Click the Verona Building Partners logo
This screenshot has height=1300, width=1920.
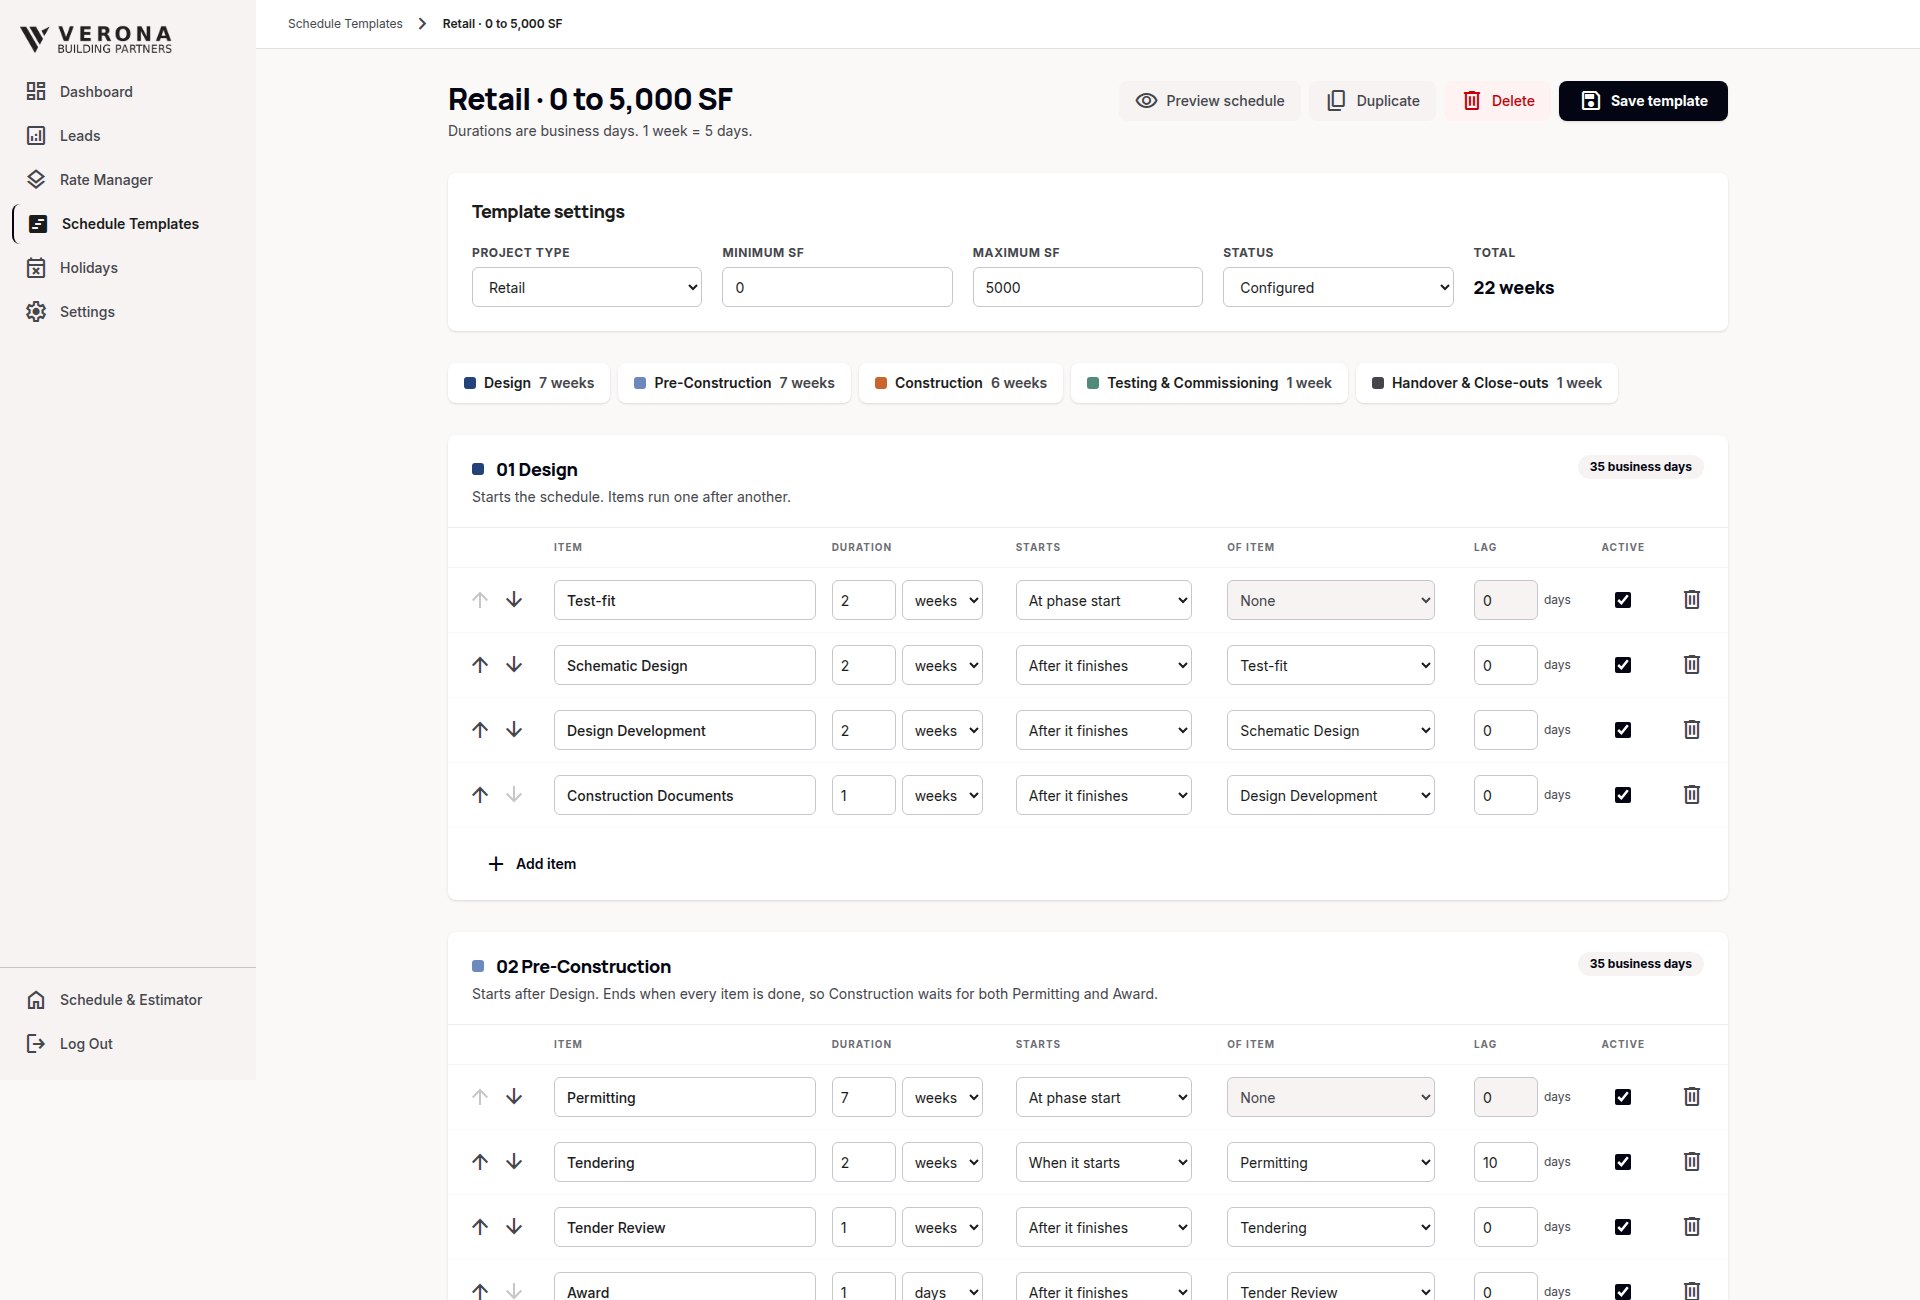coord(96,39)
